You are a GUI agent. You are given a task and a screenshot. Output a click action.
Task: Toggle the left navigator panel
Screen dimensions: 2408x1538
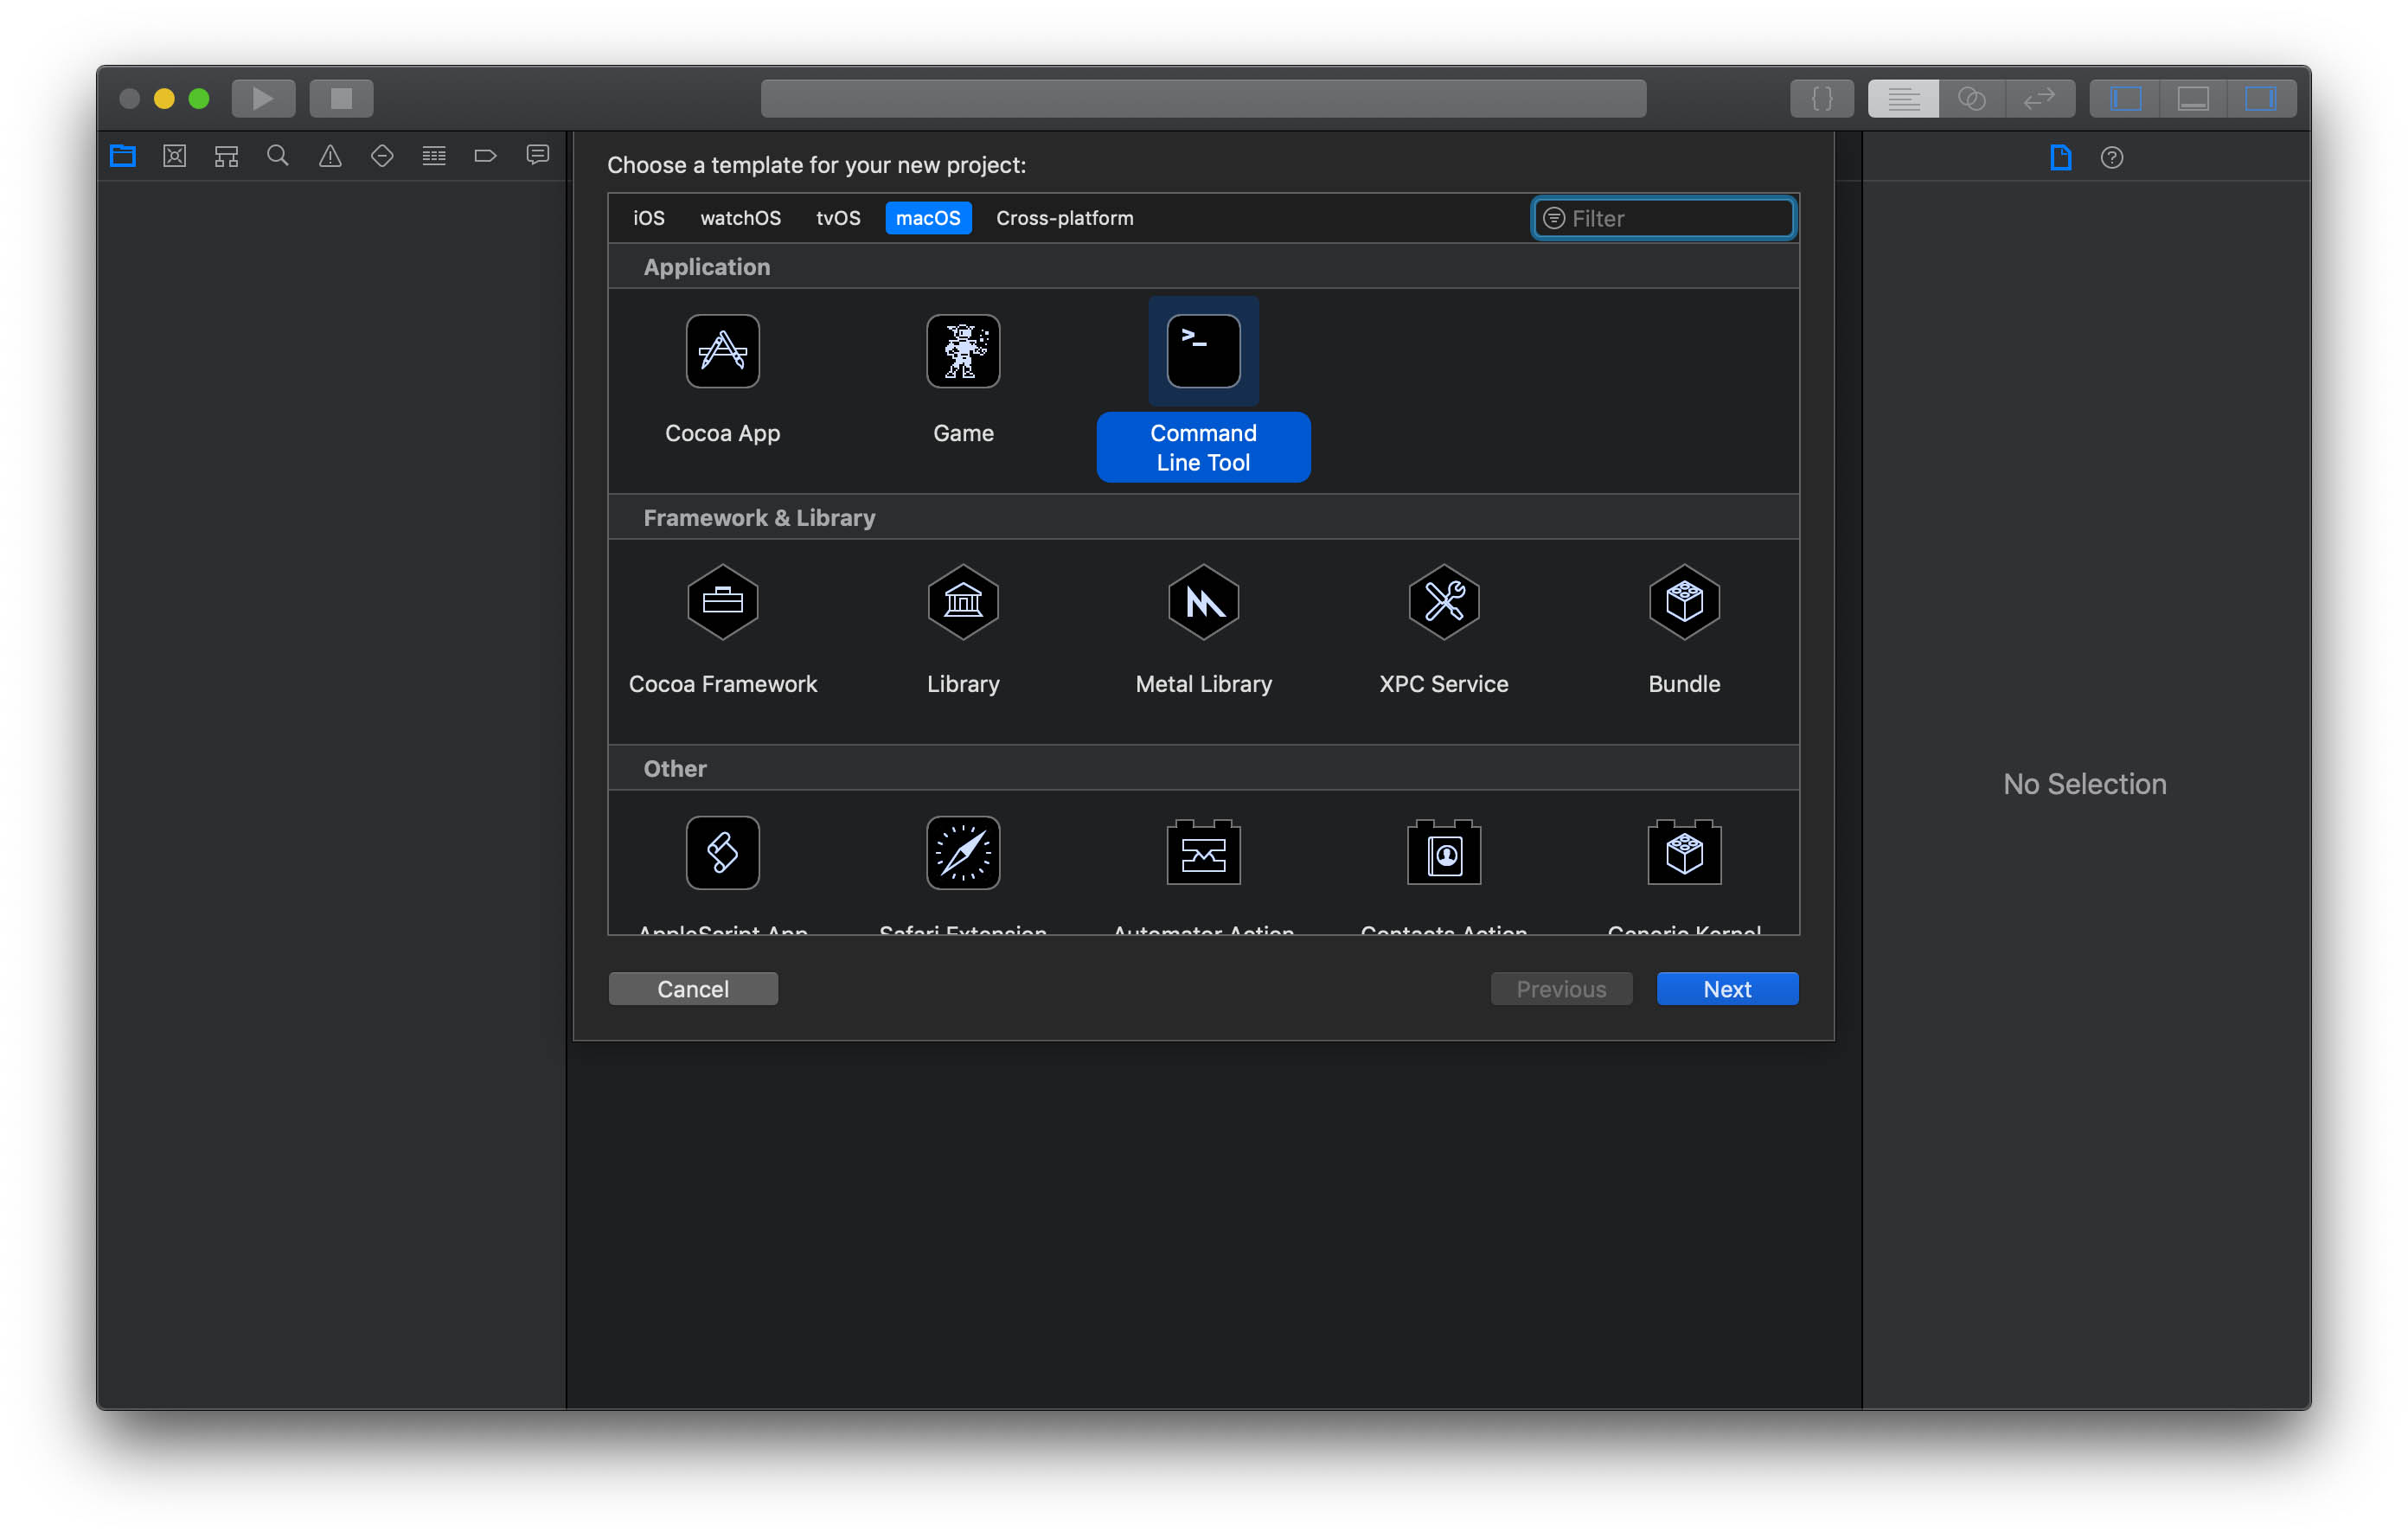point(2125,98)
